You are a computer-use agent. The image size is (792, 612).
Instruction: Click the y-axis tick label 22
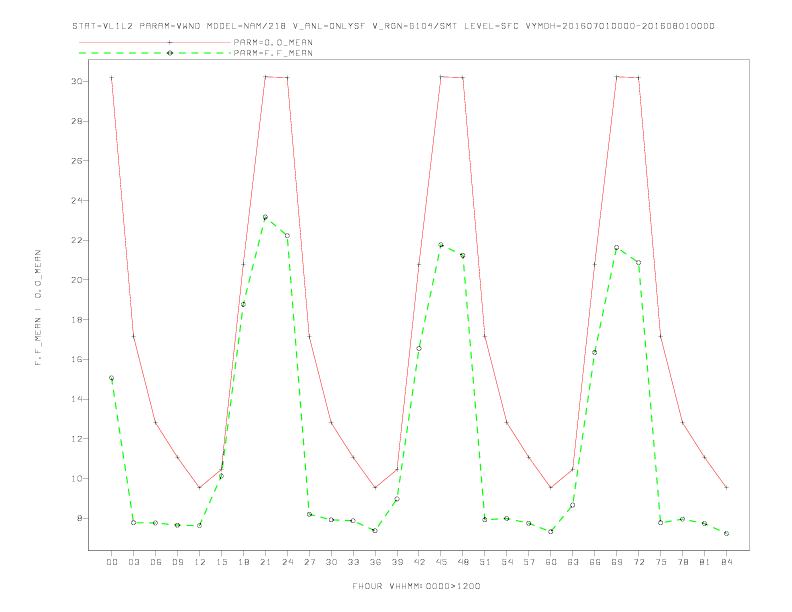[x=78, y=240]
